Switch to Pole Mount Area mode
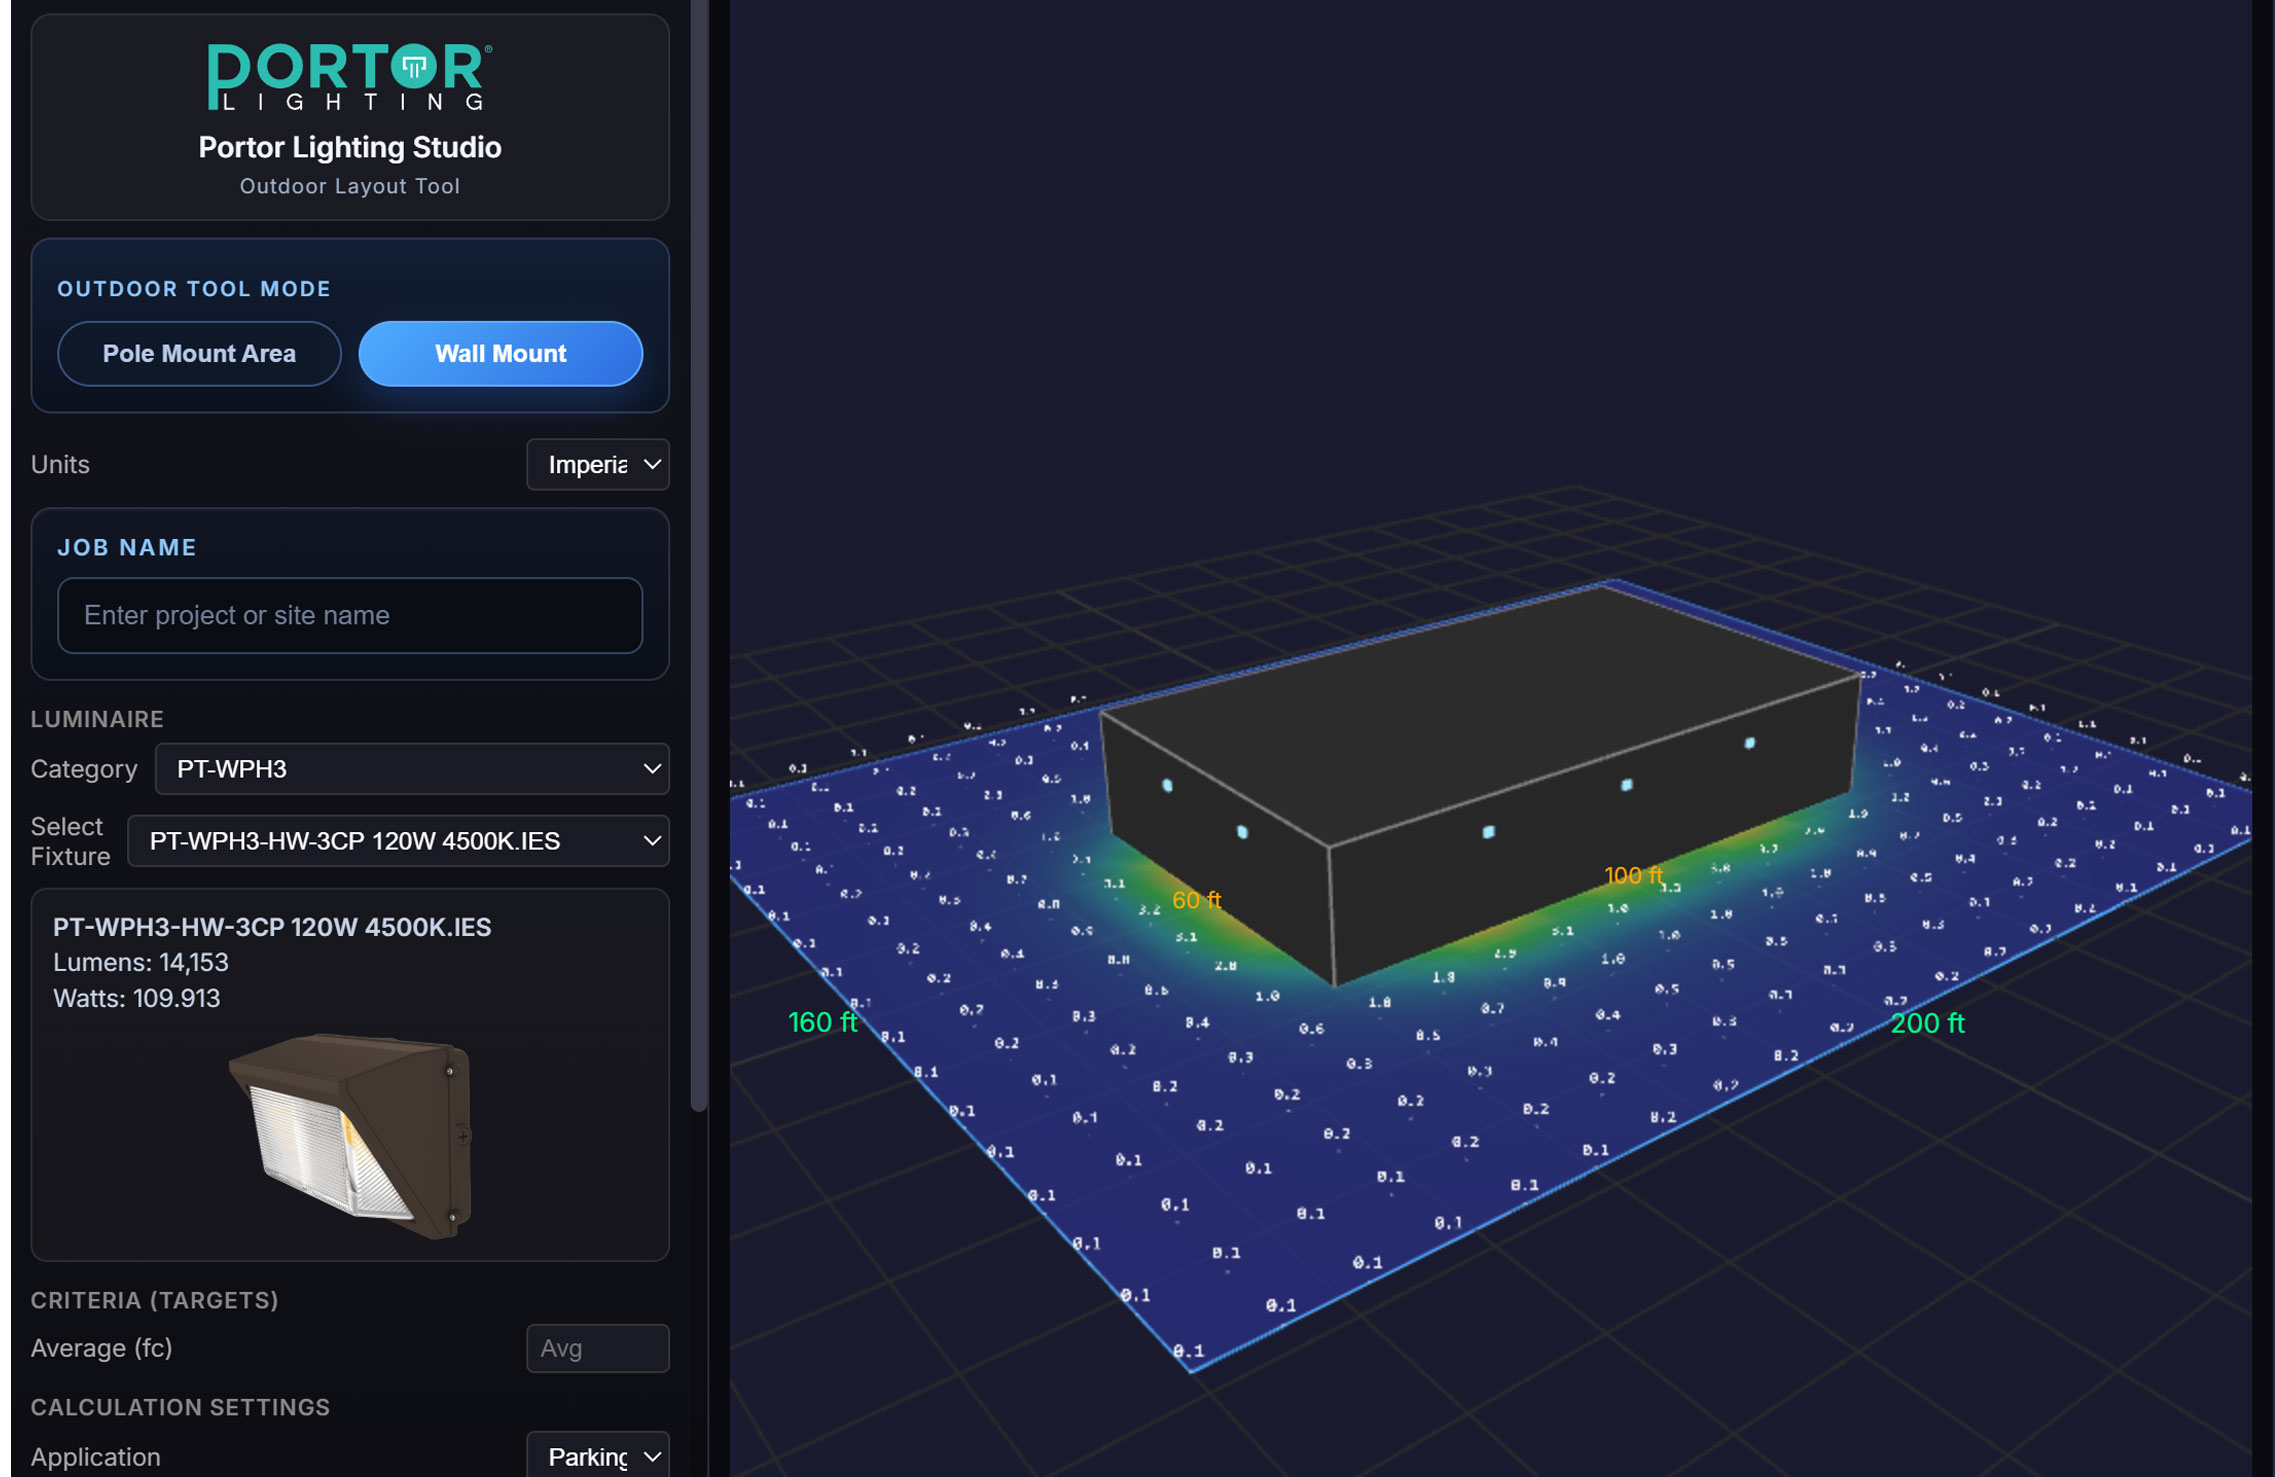This screenshot has height=1477, width=2275. pyautogui.click(x=199, y=354)
